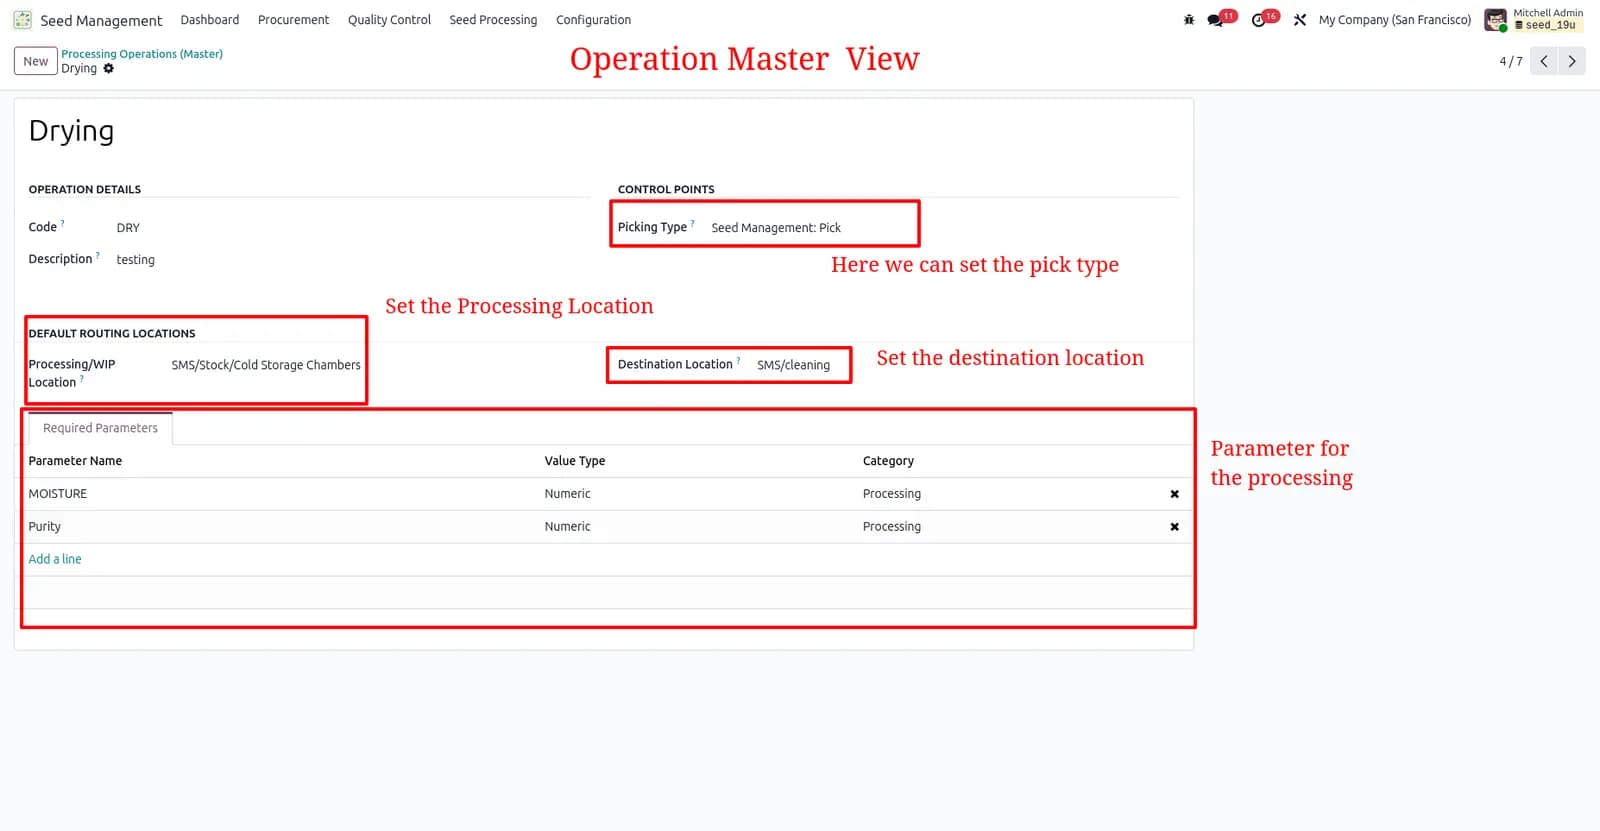
Task: Go to Processing Operations (Master) breadcrumb
Action: coord(142,54)
